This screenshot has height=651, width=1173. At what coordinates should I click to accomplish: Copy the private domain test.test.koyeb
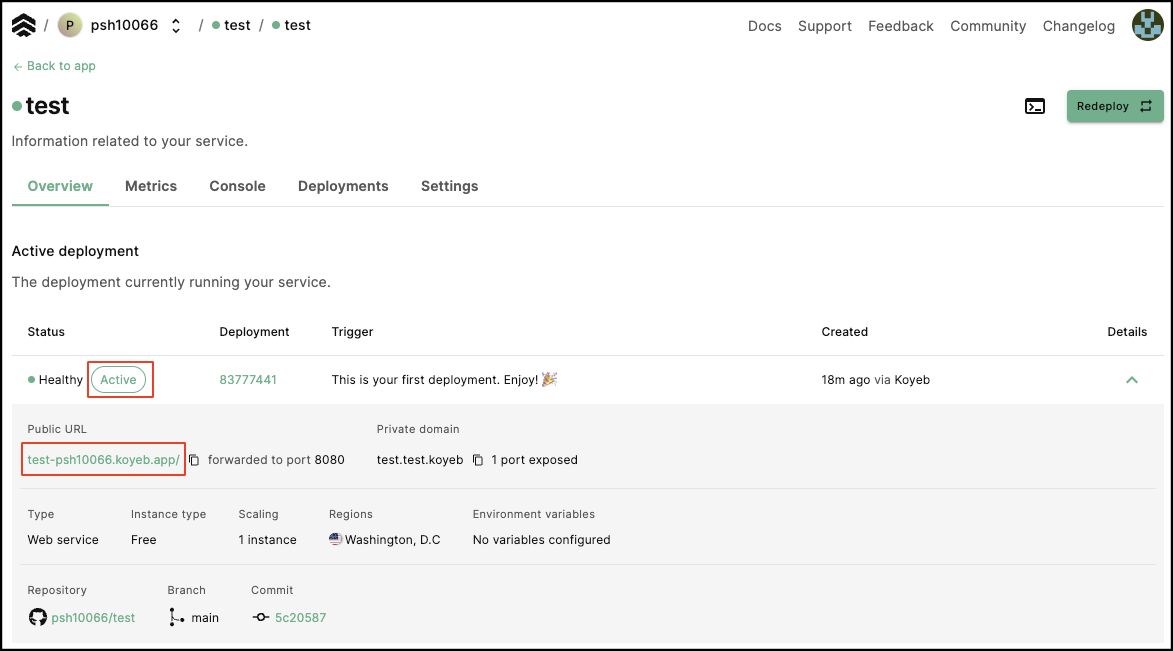pyautogui.click(x=478, y=460)
